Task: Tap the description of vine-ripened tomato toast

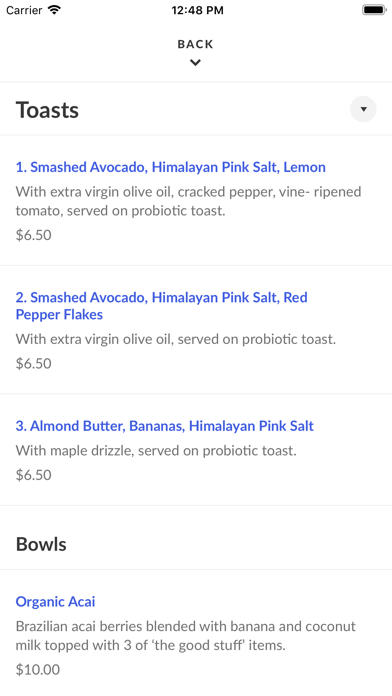Action: [189, 201]
